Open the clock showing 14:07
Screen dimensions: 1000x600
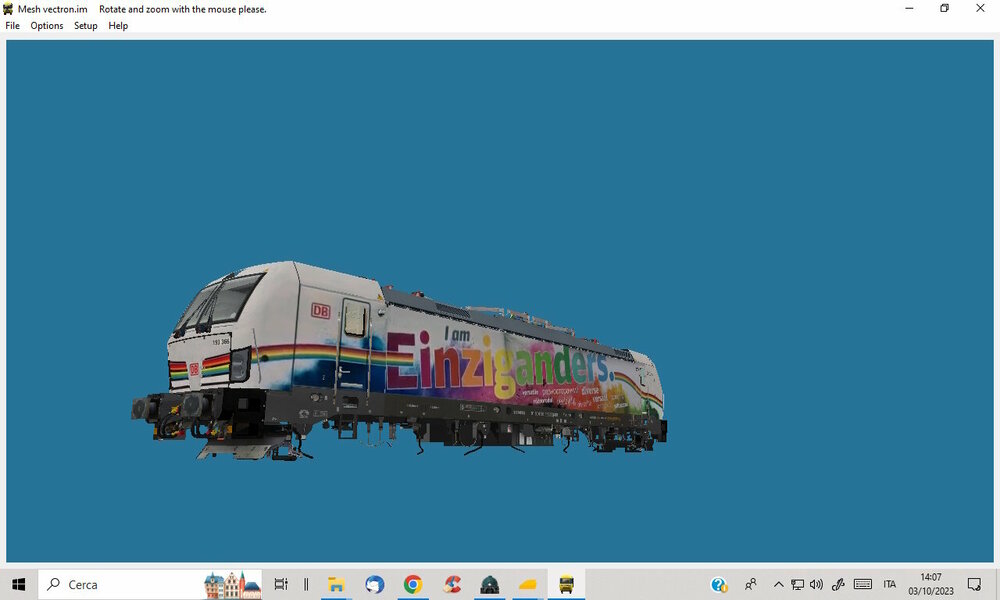pos(931,584)
